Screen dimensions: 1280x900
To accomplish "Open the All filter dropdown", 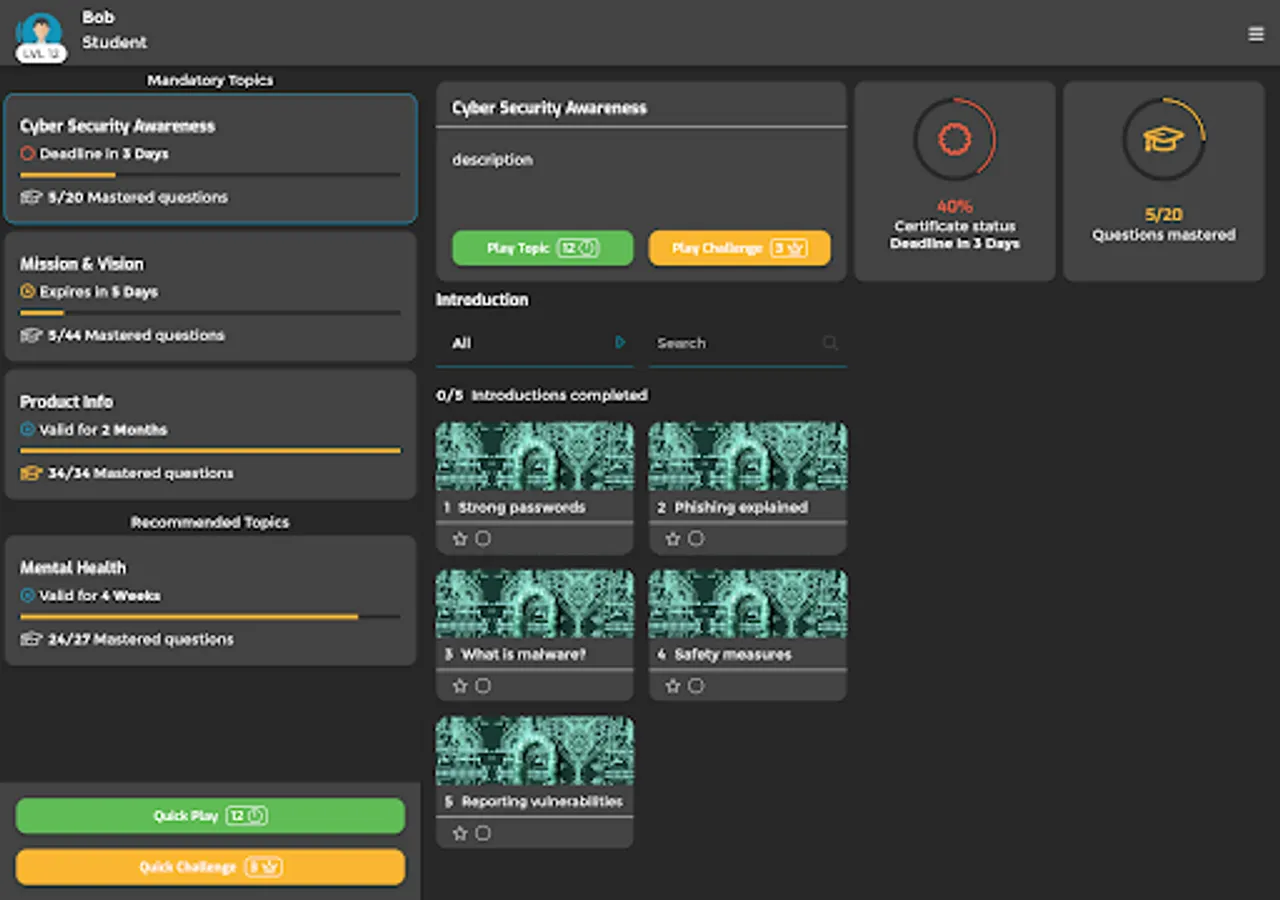I will click(535, 344).
